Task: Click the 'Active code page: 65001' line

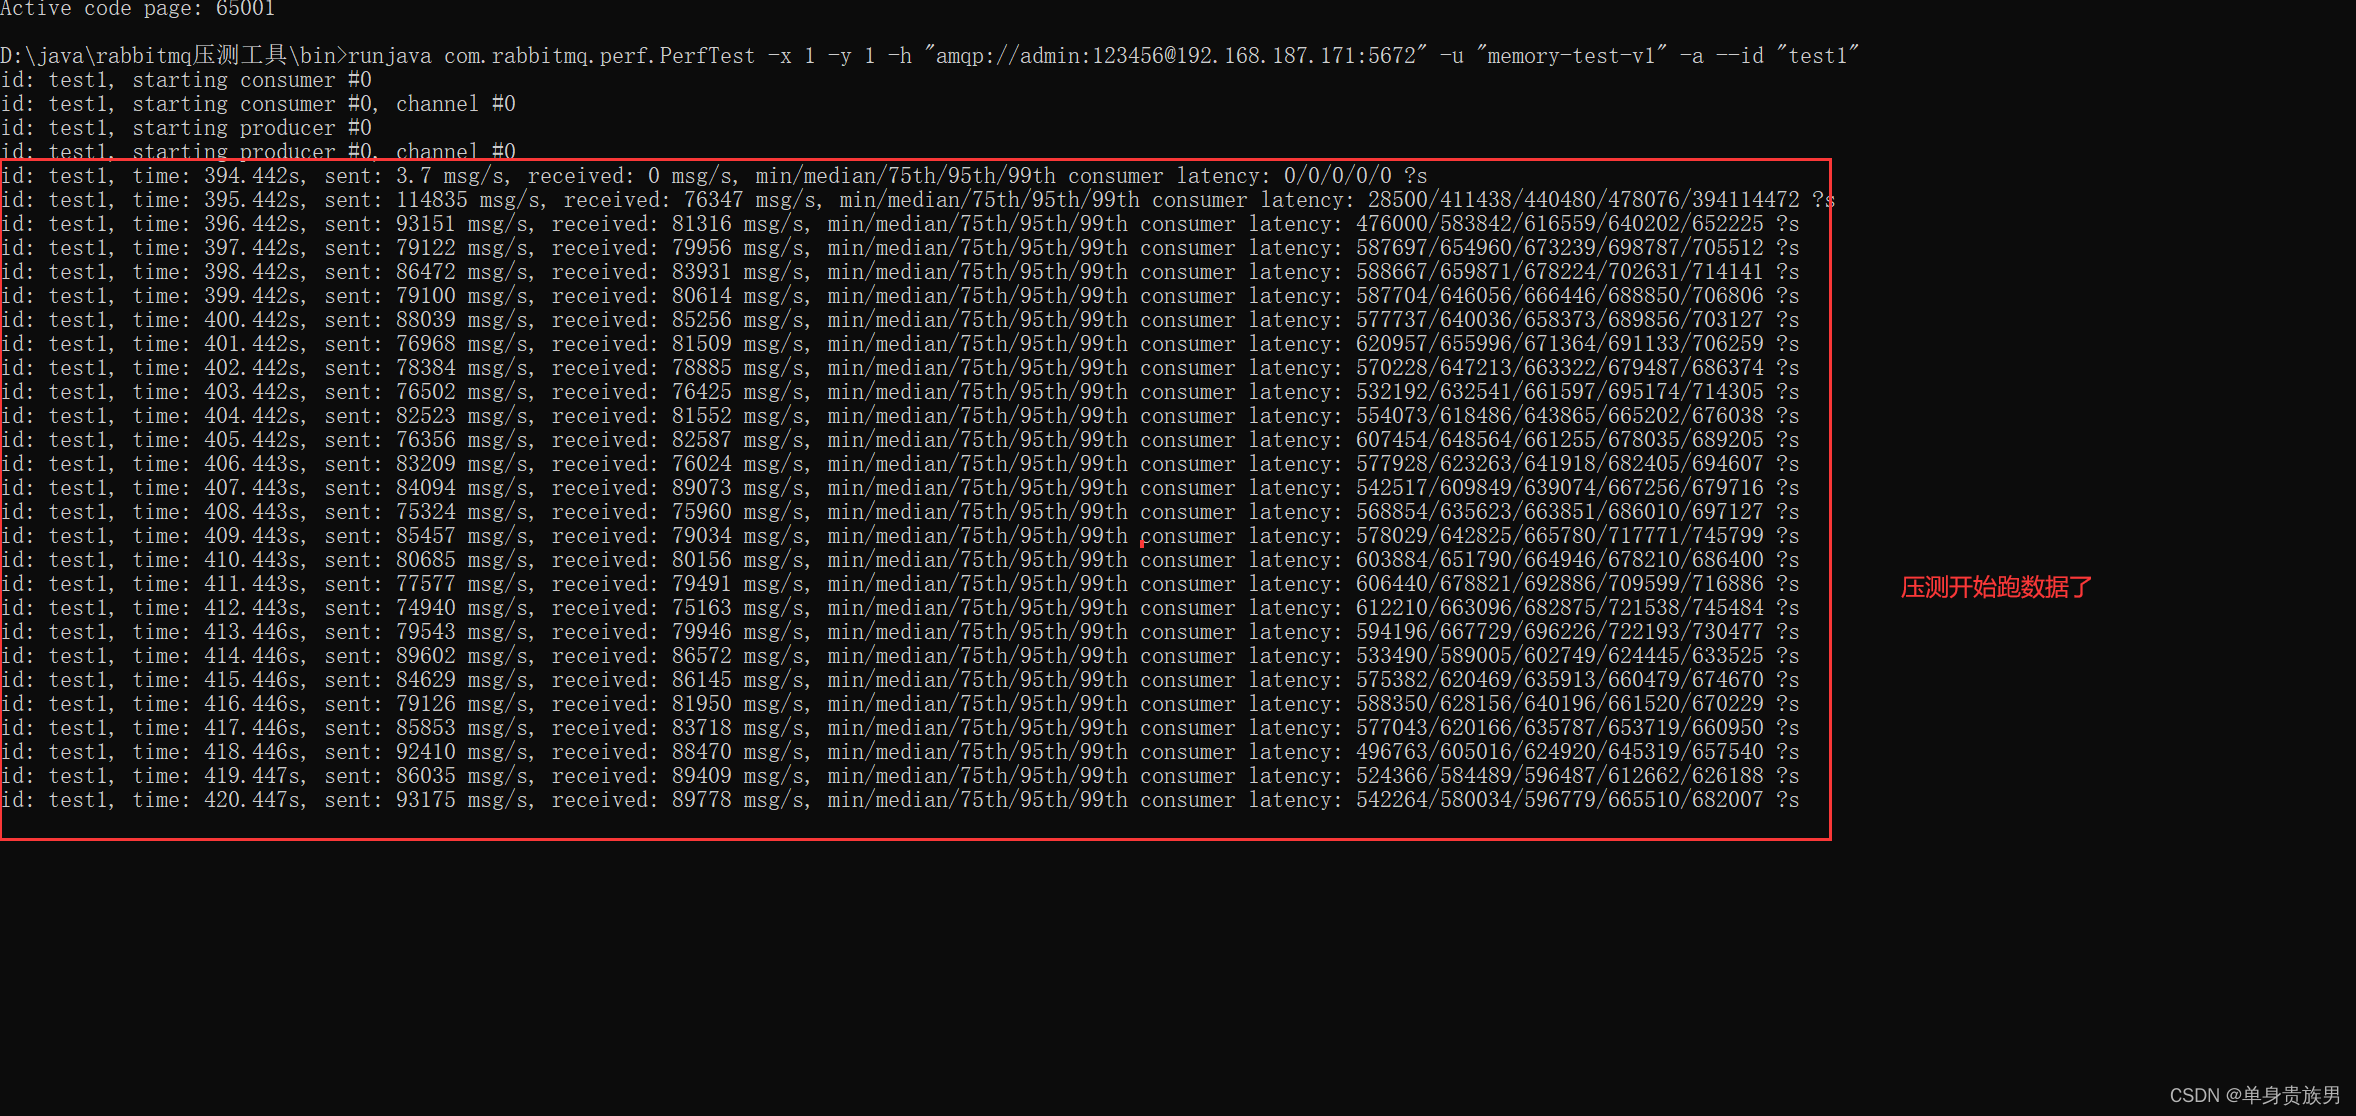Action: [x=138, y=9]
